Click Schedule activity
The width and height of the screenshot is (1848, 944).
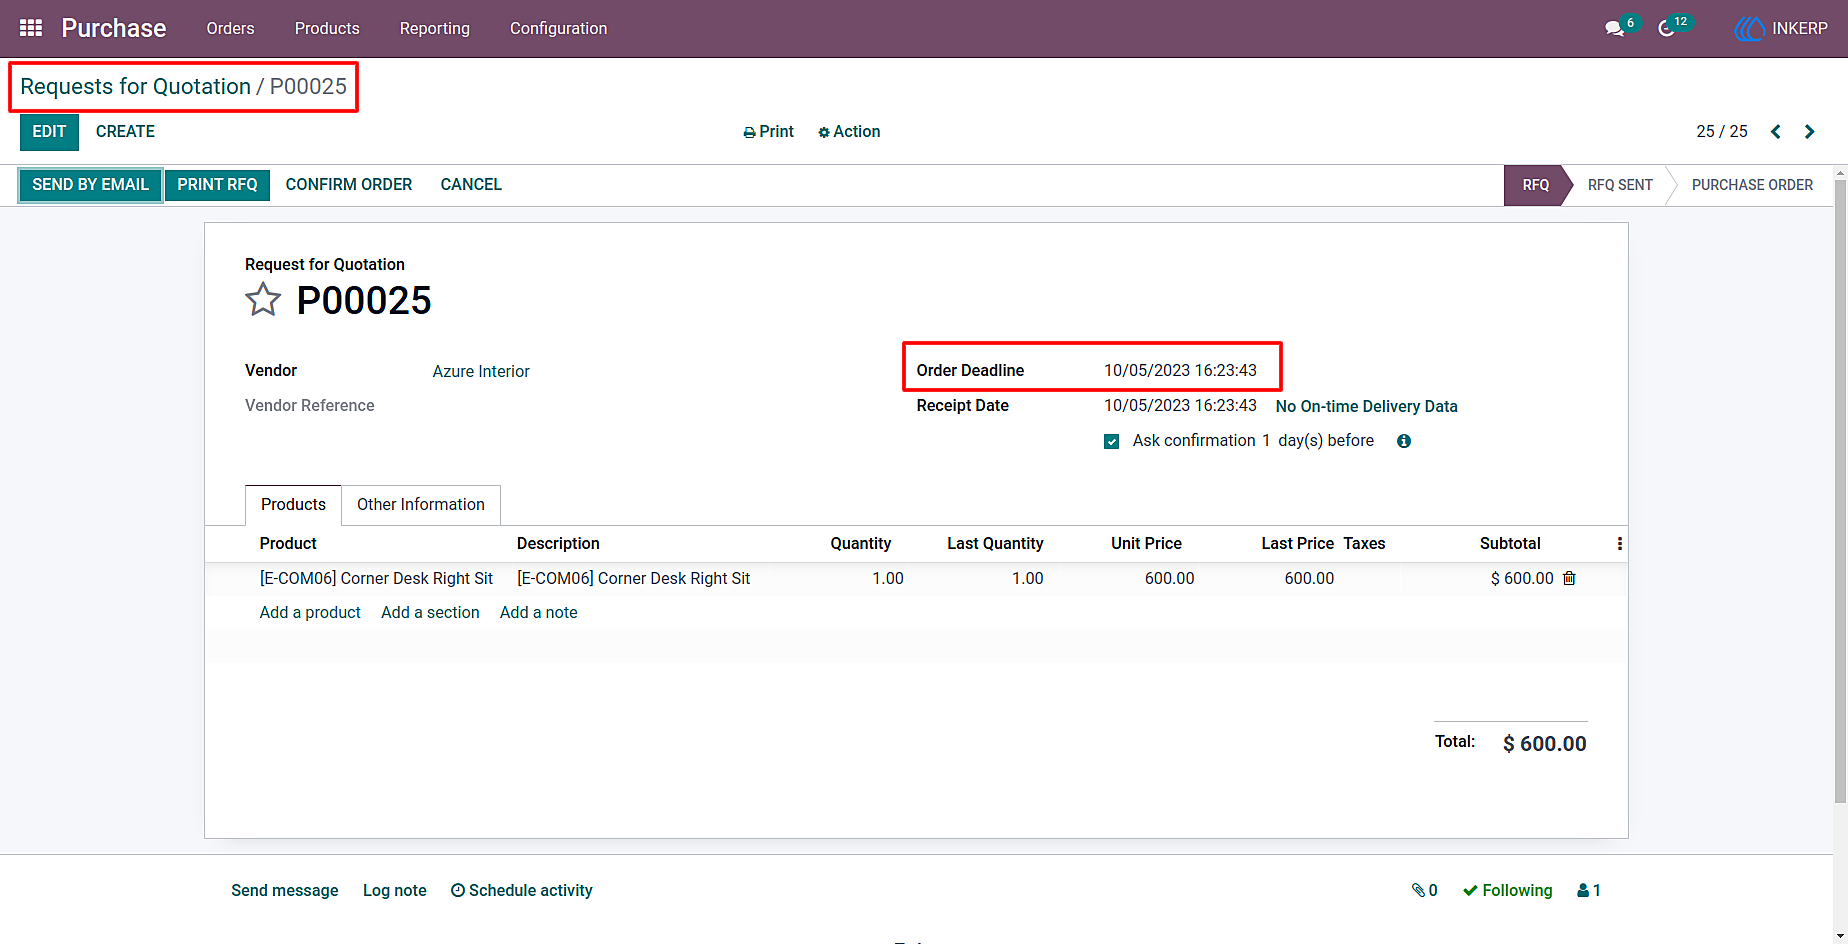(x=521, y=890)
